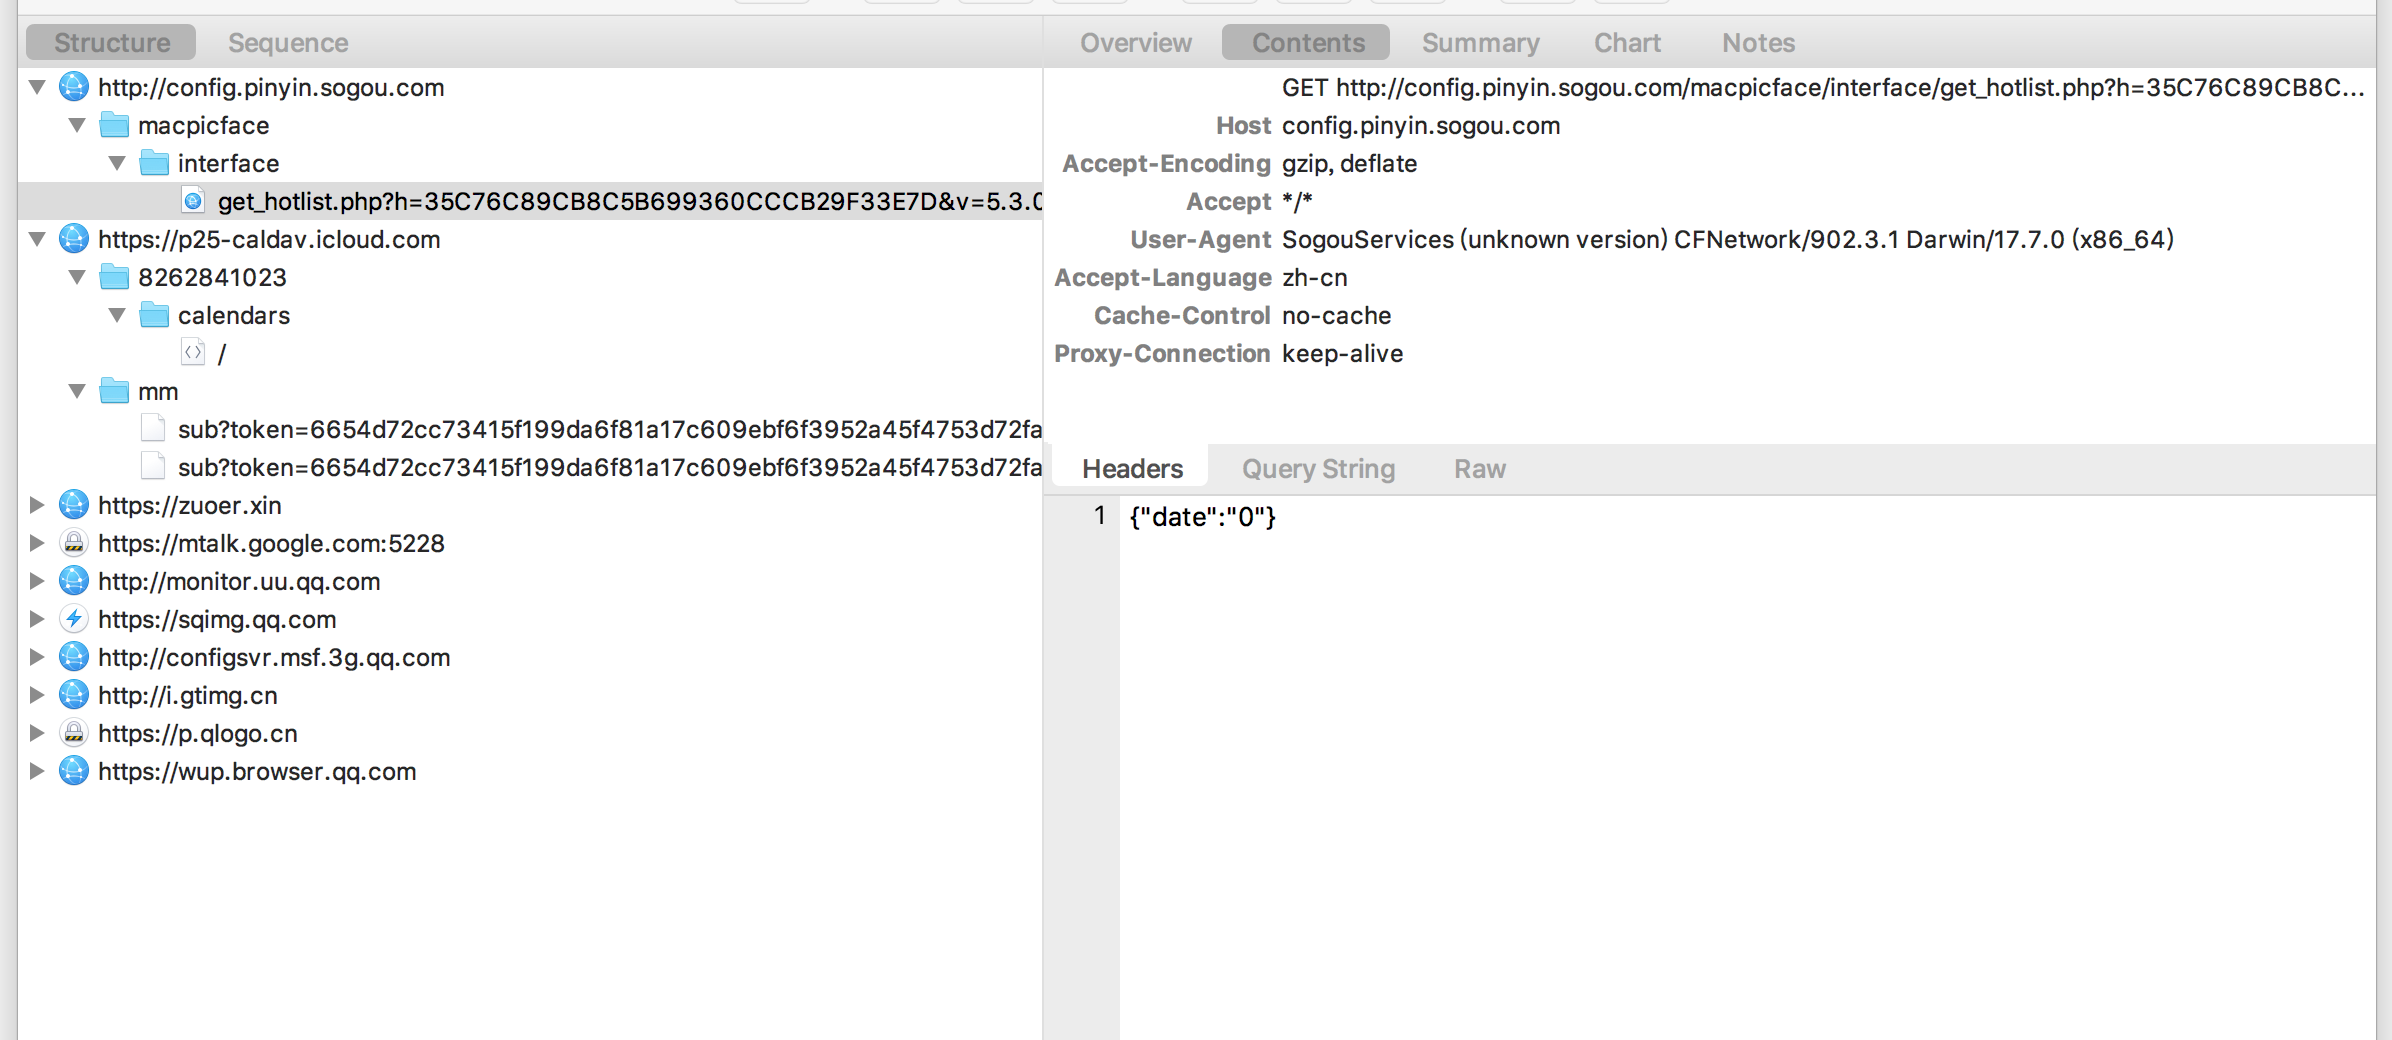Screen dimensions: 2392x1040
Task: Click the GET request URL line
Action: pos(1822,87)
